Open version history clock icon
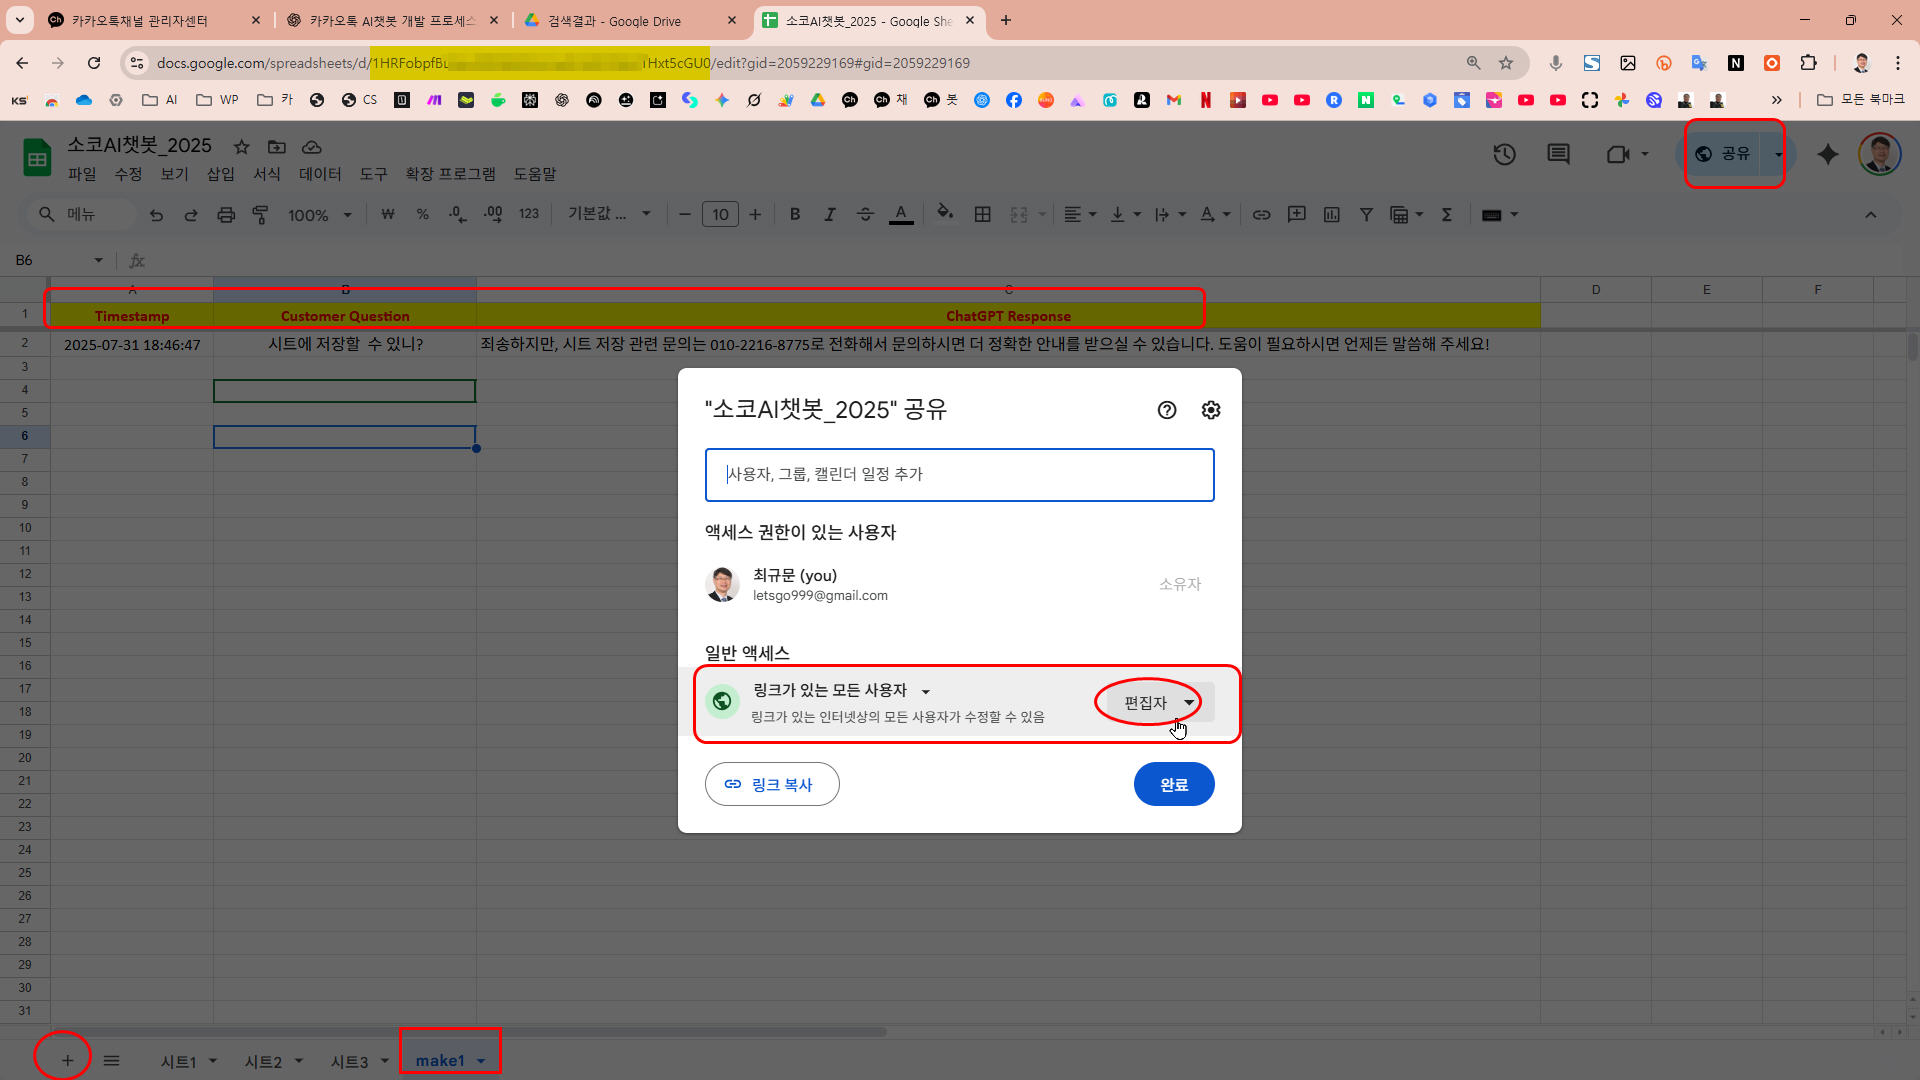This screenshot has width=1920, height=1080. (1504, 154)
